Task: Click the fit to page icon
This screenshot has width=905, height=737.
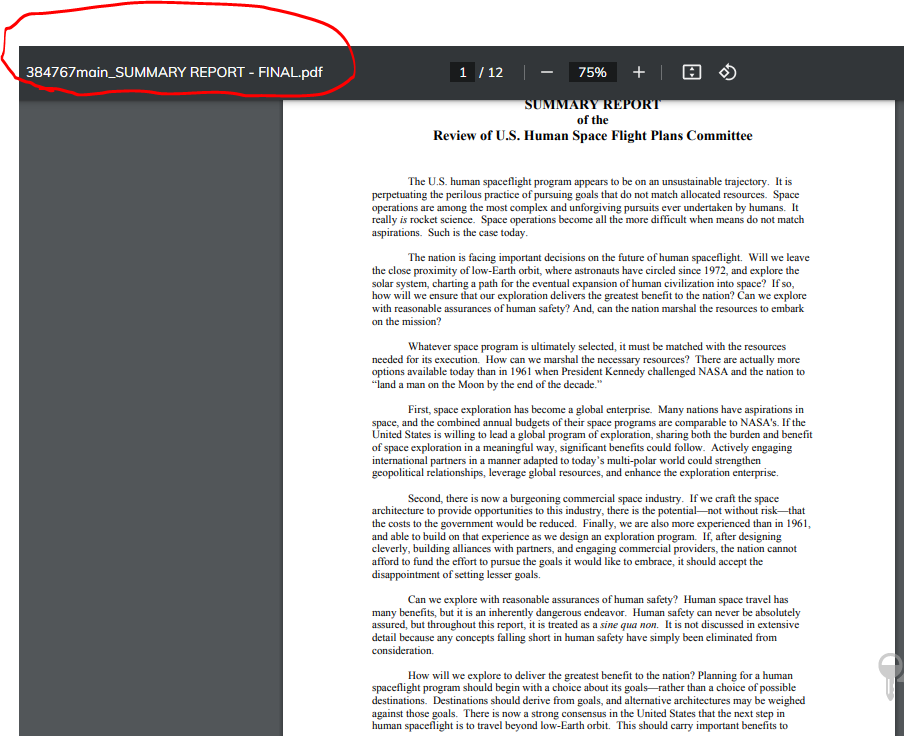Action: click(x=691, y=72)
